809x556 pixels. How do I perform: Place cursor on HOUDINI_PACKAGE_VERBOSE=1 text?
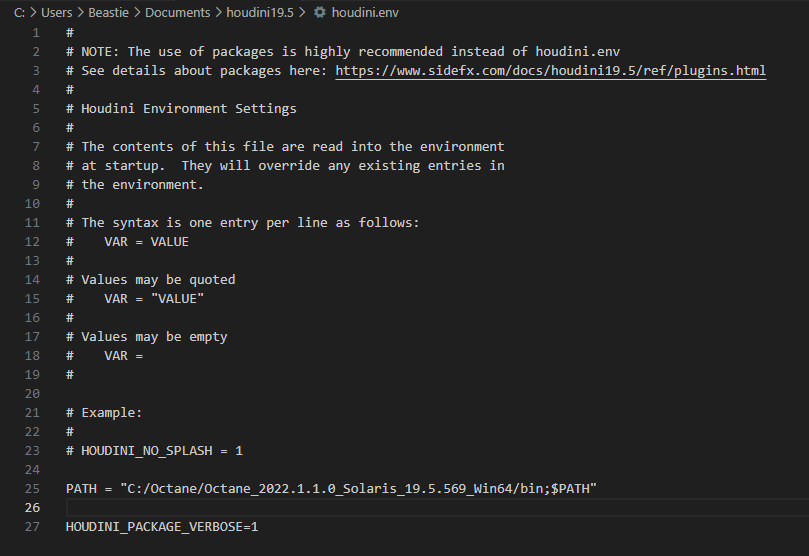(162, 526)
